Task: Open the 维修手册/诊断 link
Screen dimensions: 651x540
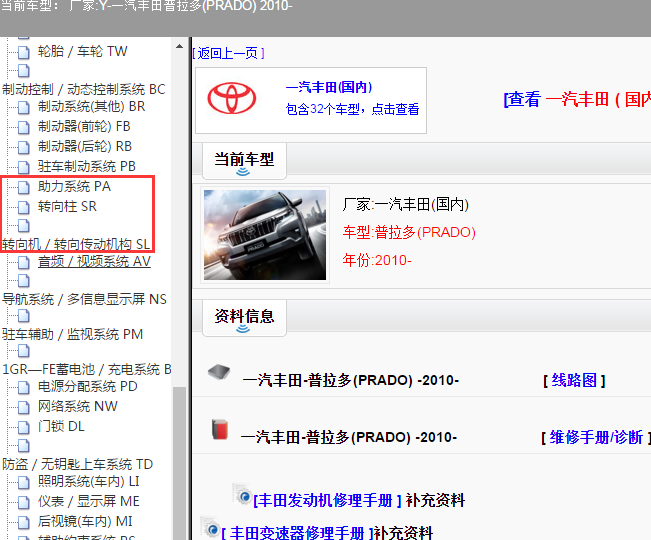Action: [596, 437]
